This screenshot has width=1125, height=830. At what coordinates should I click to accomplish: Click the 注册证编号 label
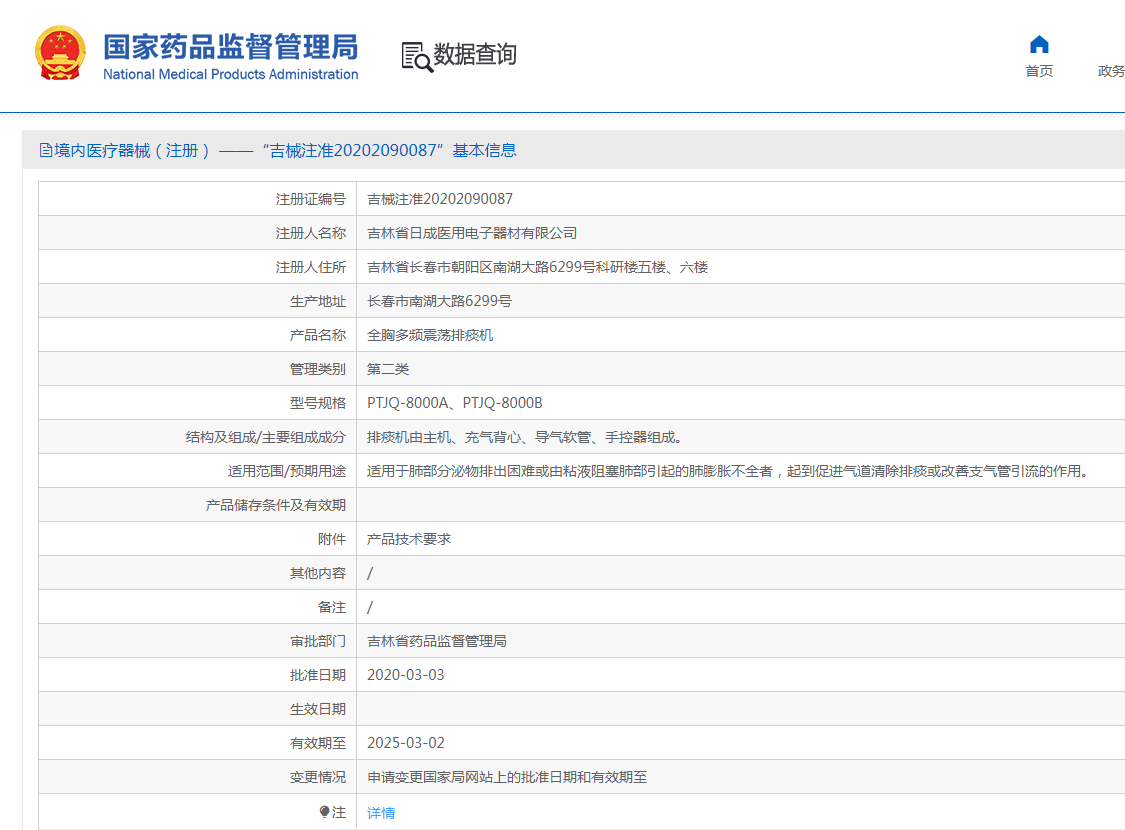pos(311,199)
